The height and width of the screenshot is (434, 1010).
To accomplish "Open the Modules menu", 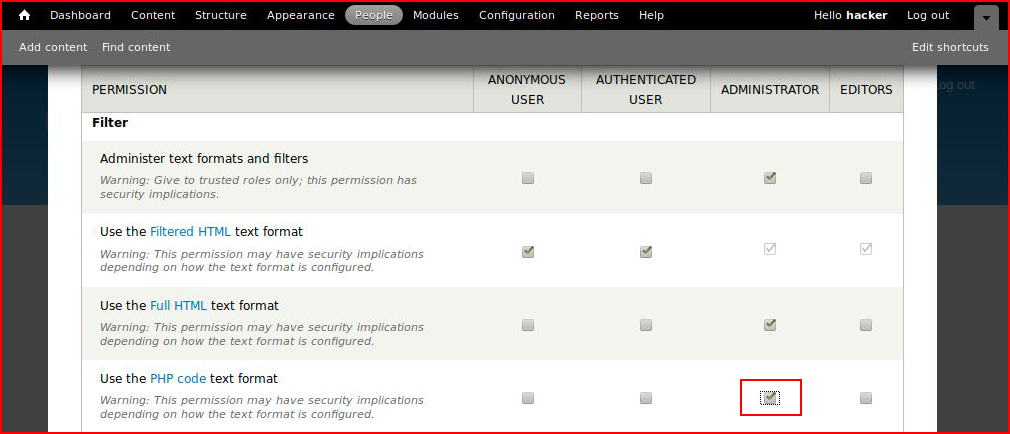I will click(436, 15).
